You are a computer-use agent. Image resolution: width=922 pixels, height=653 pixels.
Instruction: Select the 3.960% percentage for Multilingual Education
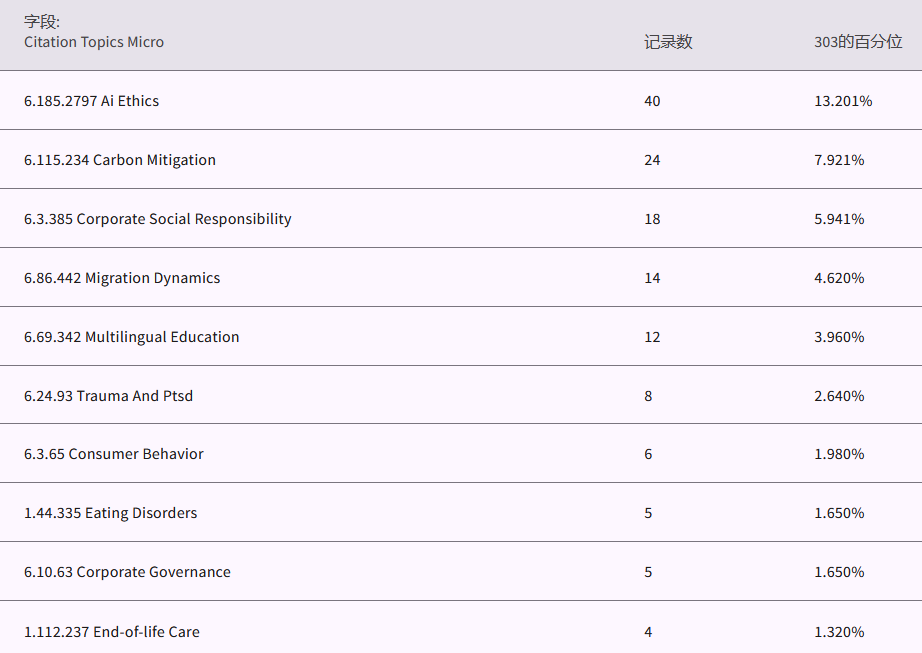point(839,337)
